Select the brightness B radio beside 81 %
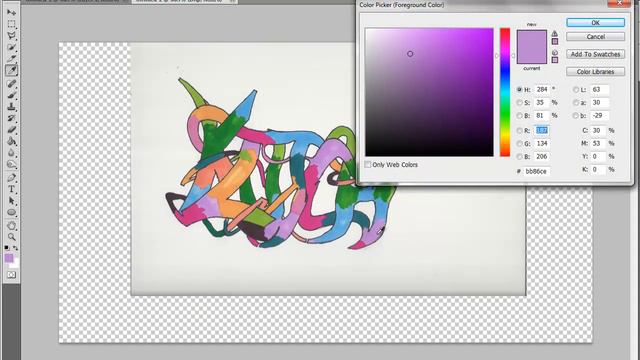The width and height of the screenshot is (640, 360). [519, 116]
